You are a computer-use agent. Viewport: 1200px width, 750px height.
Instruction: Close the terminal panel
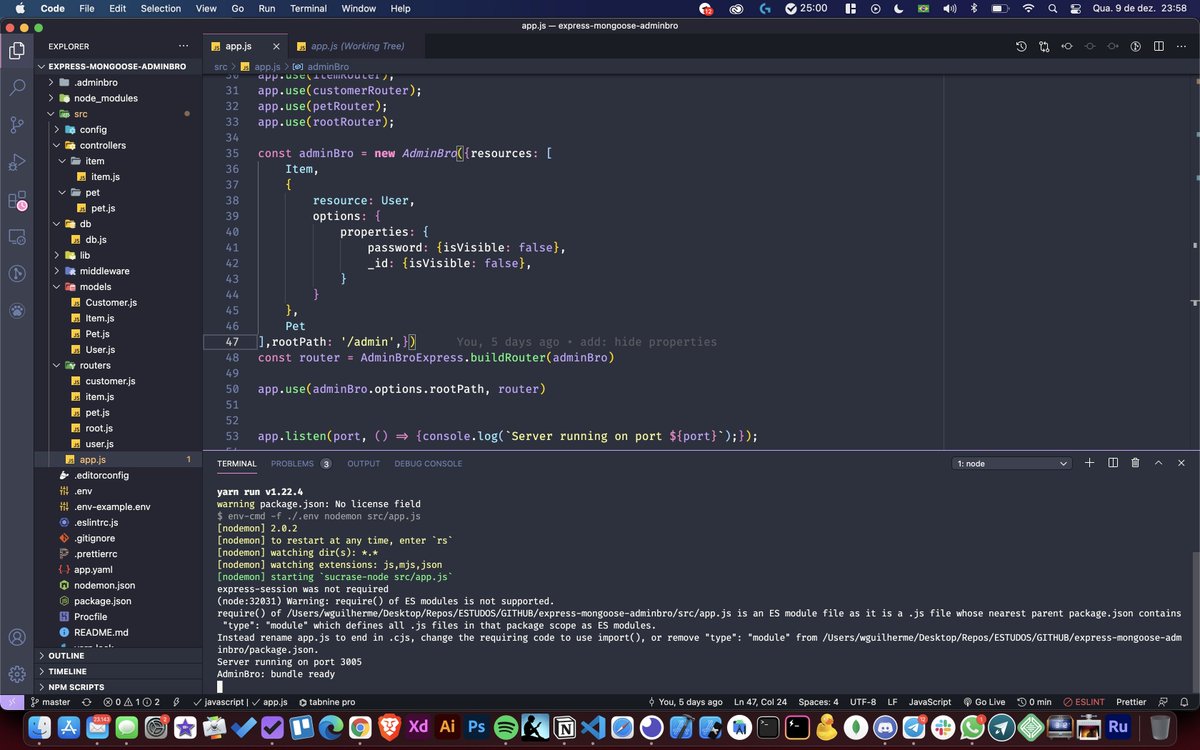[x=1181, y=463]
